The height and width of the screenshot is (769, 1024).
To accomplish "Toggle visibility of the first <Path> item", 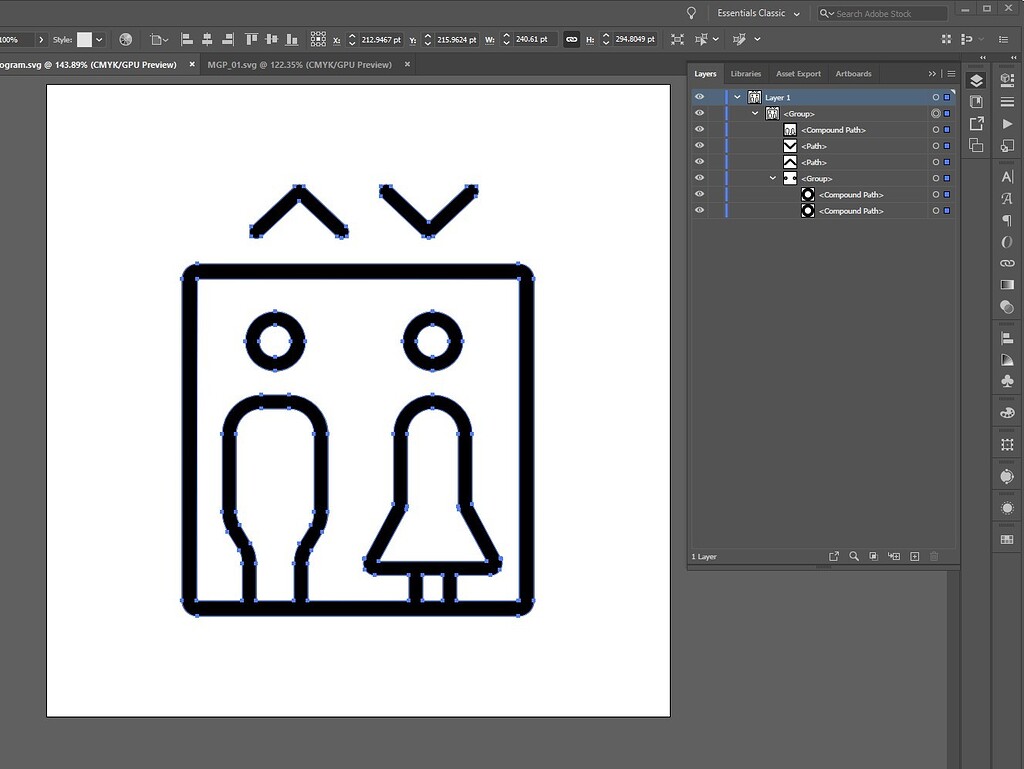I will tap(699, 145).
